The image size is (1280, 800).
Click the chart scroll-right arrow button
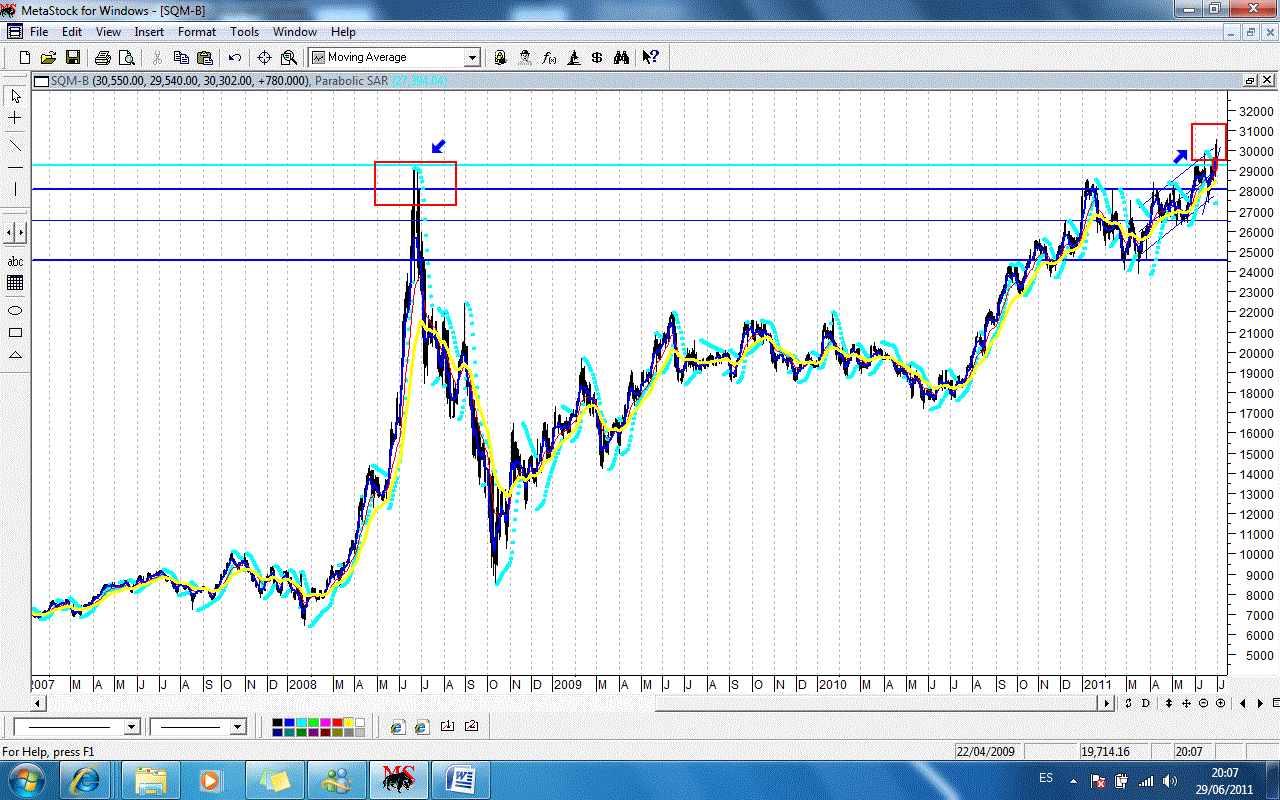1106,703
